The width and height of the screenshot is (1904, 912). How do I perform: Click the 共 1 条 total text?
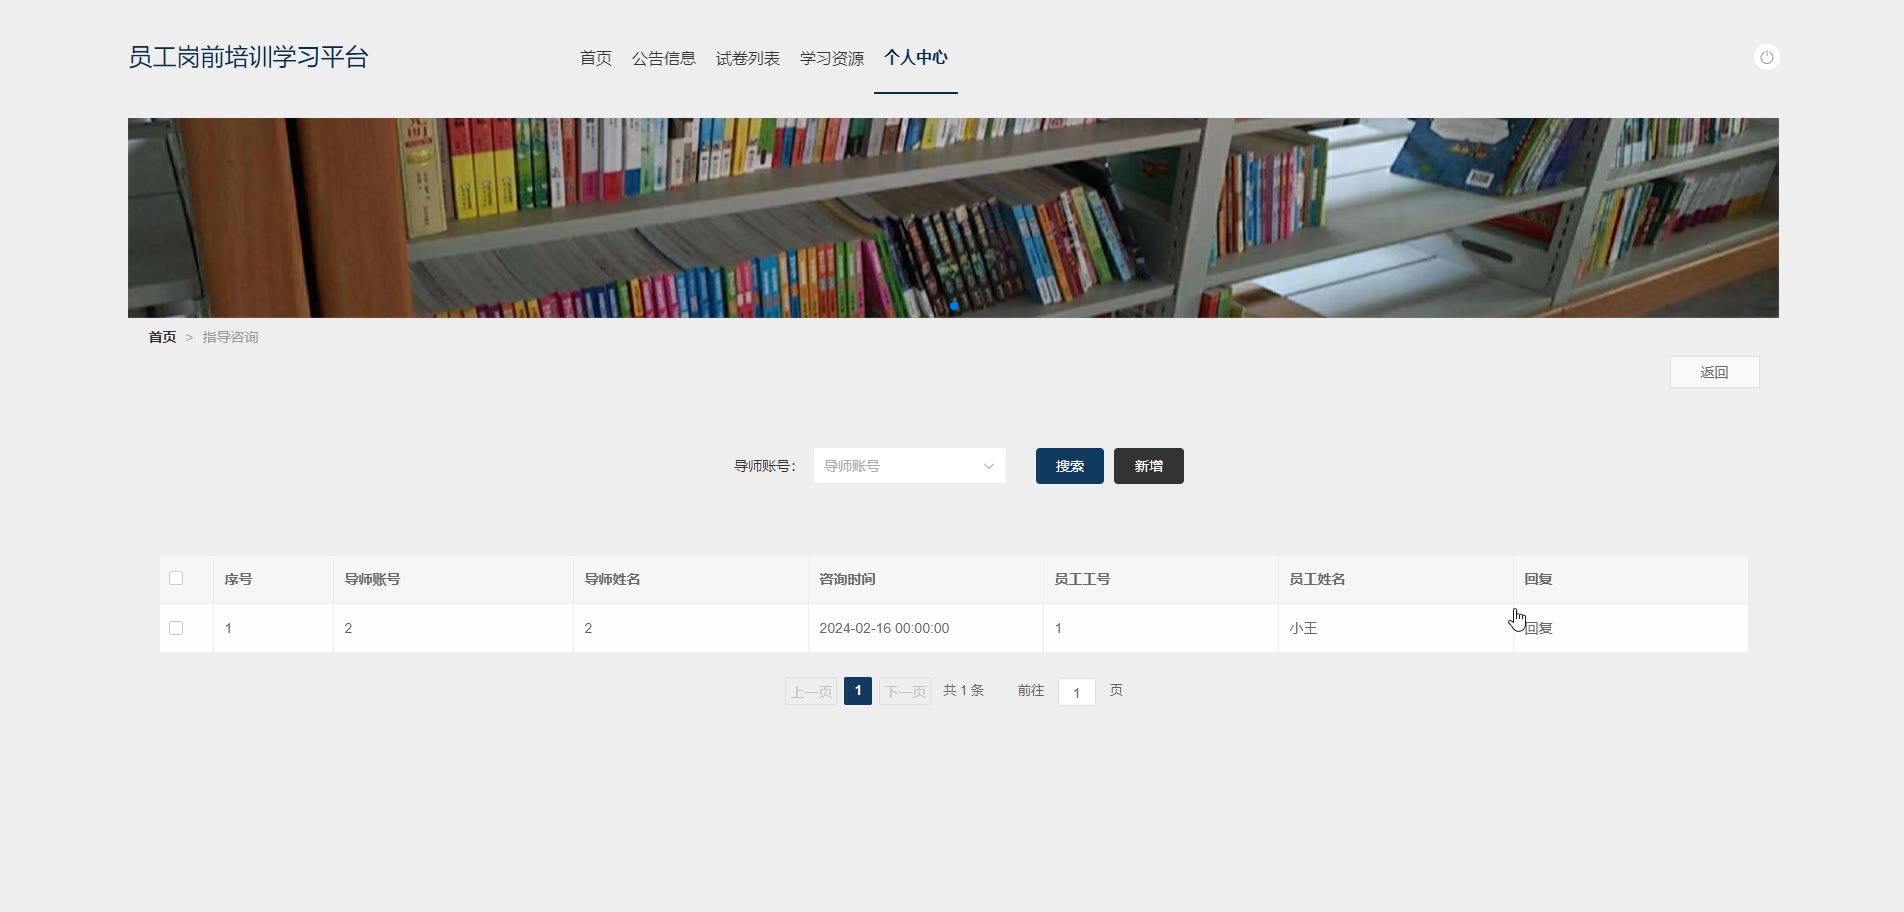point(963,690)
